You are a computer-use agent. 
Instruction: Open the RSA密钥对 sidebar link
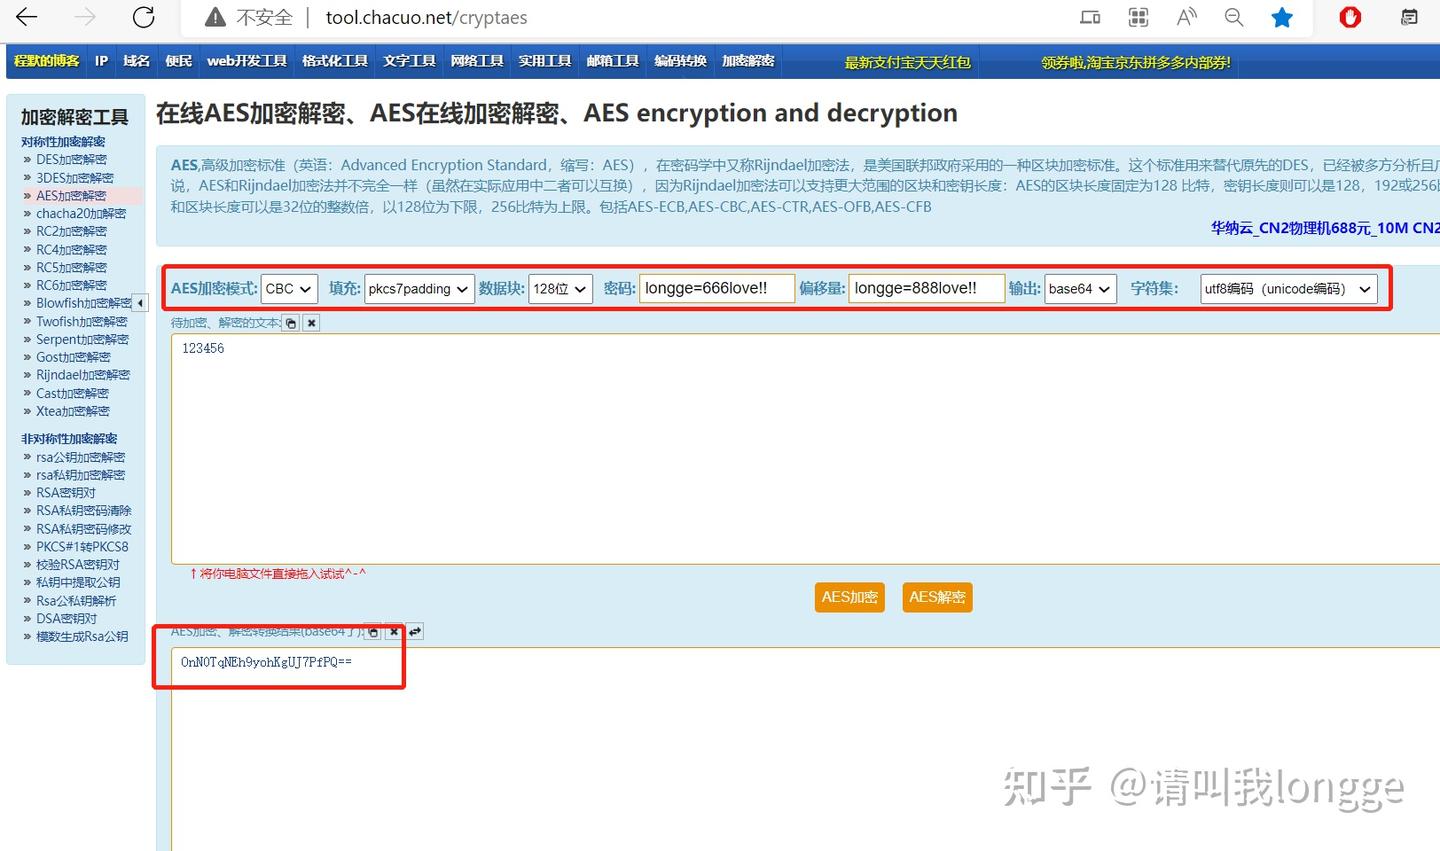(x=65, y=492)
